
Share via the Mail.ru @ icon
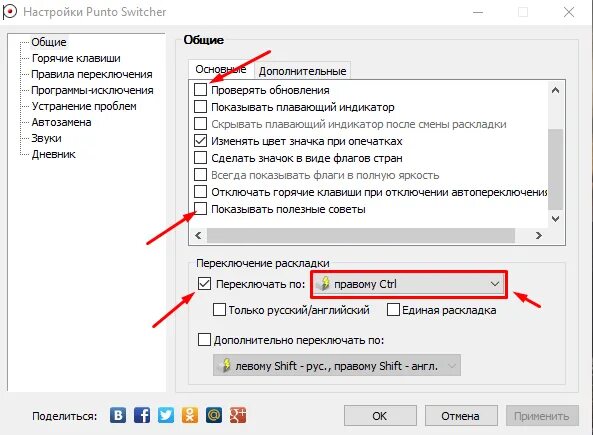click(214, 415)
